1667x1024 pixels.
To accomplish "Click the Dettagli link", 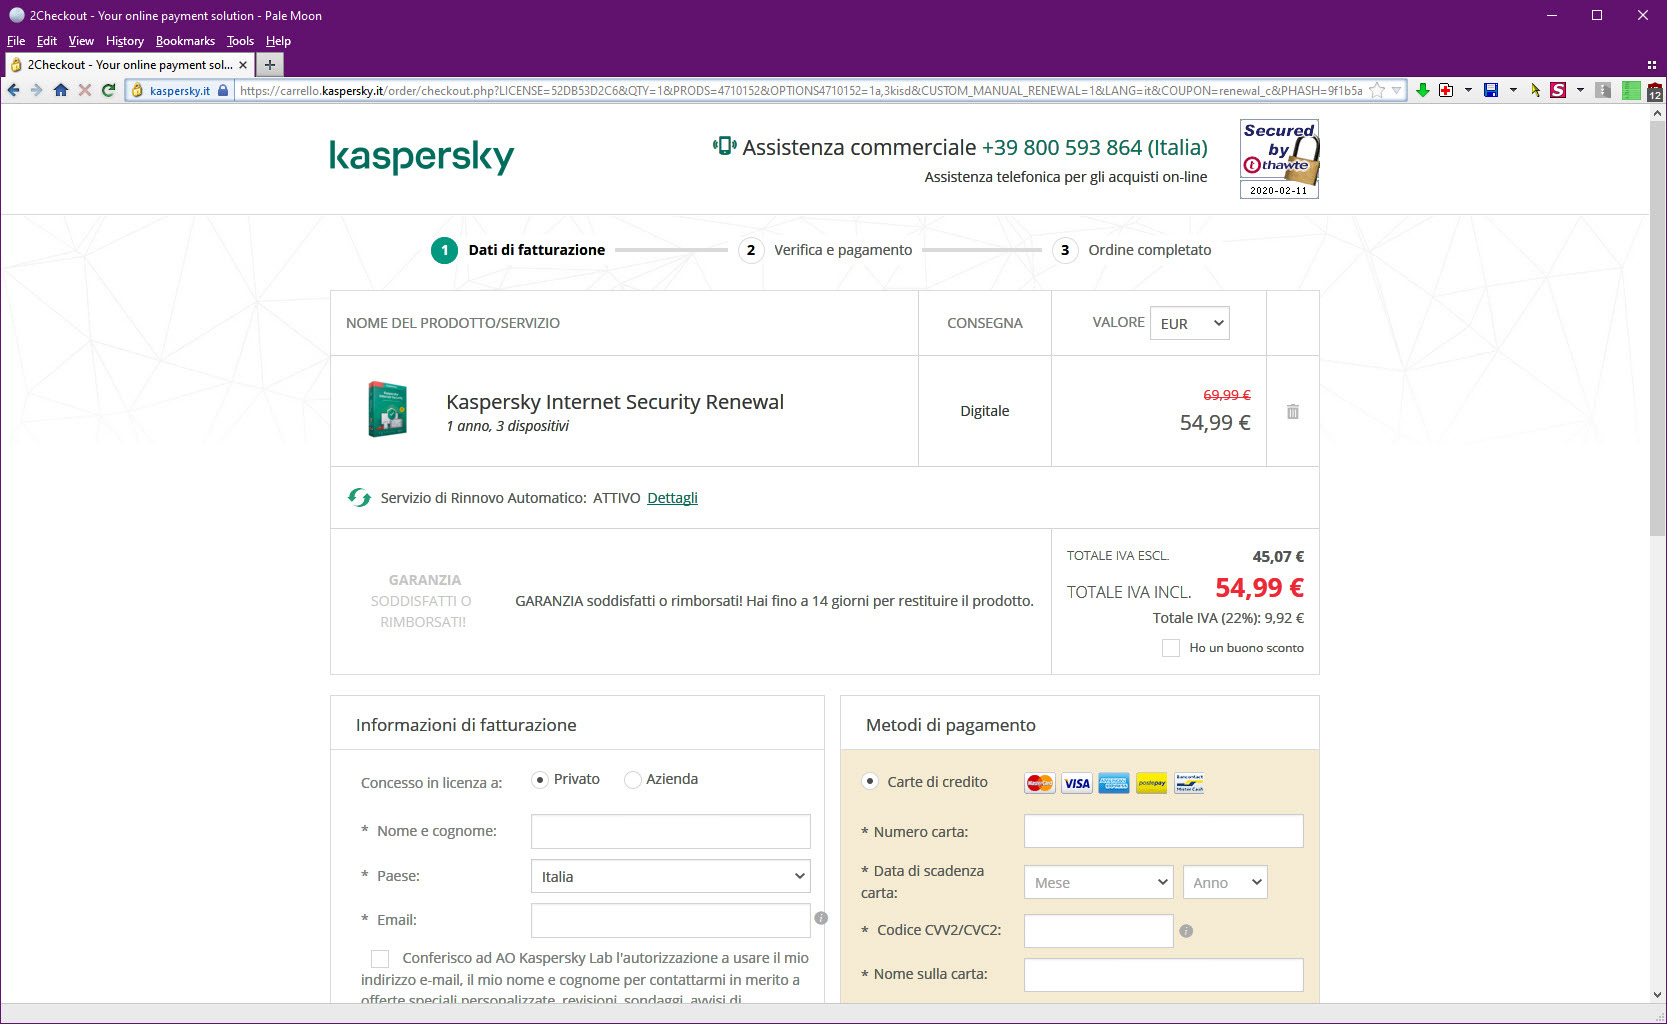I will click(672, 498).
